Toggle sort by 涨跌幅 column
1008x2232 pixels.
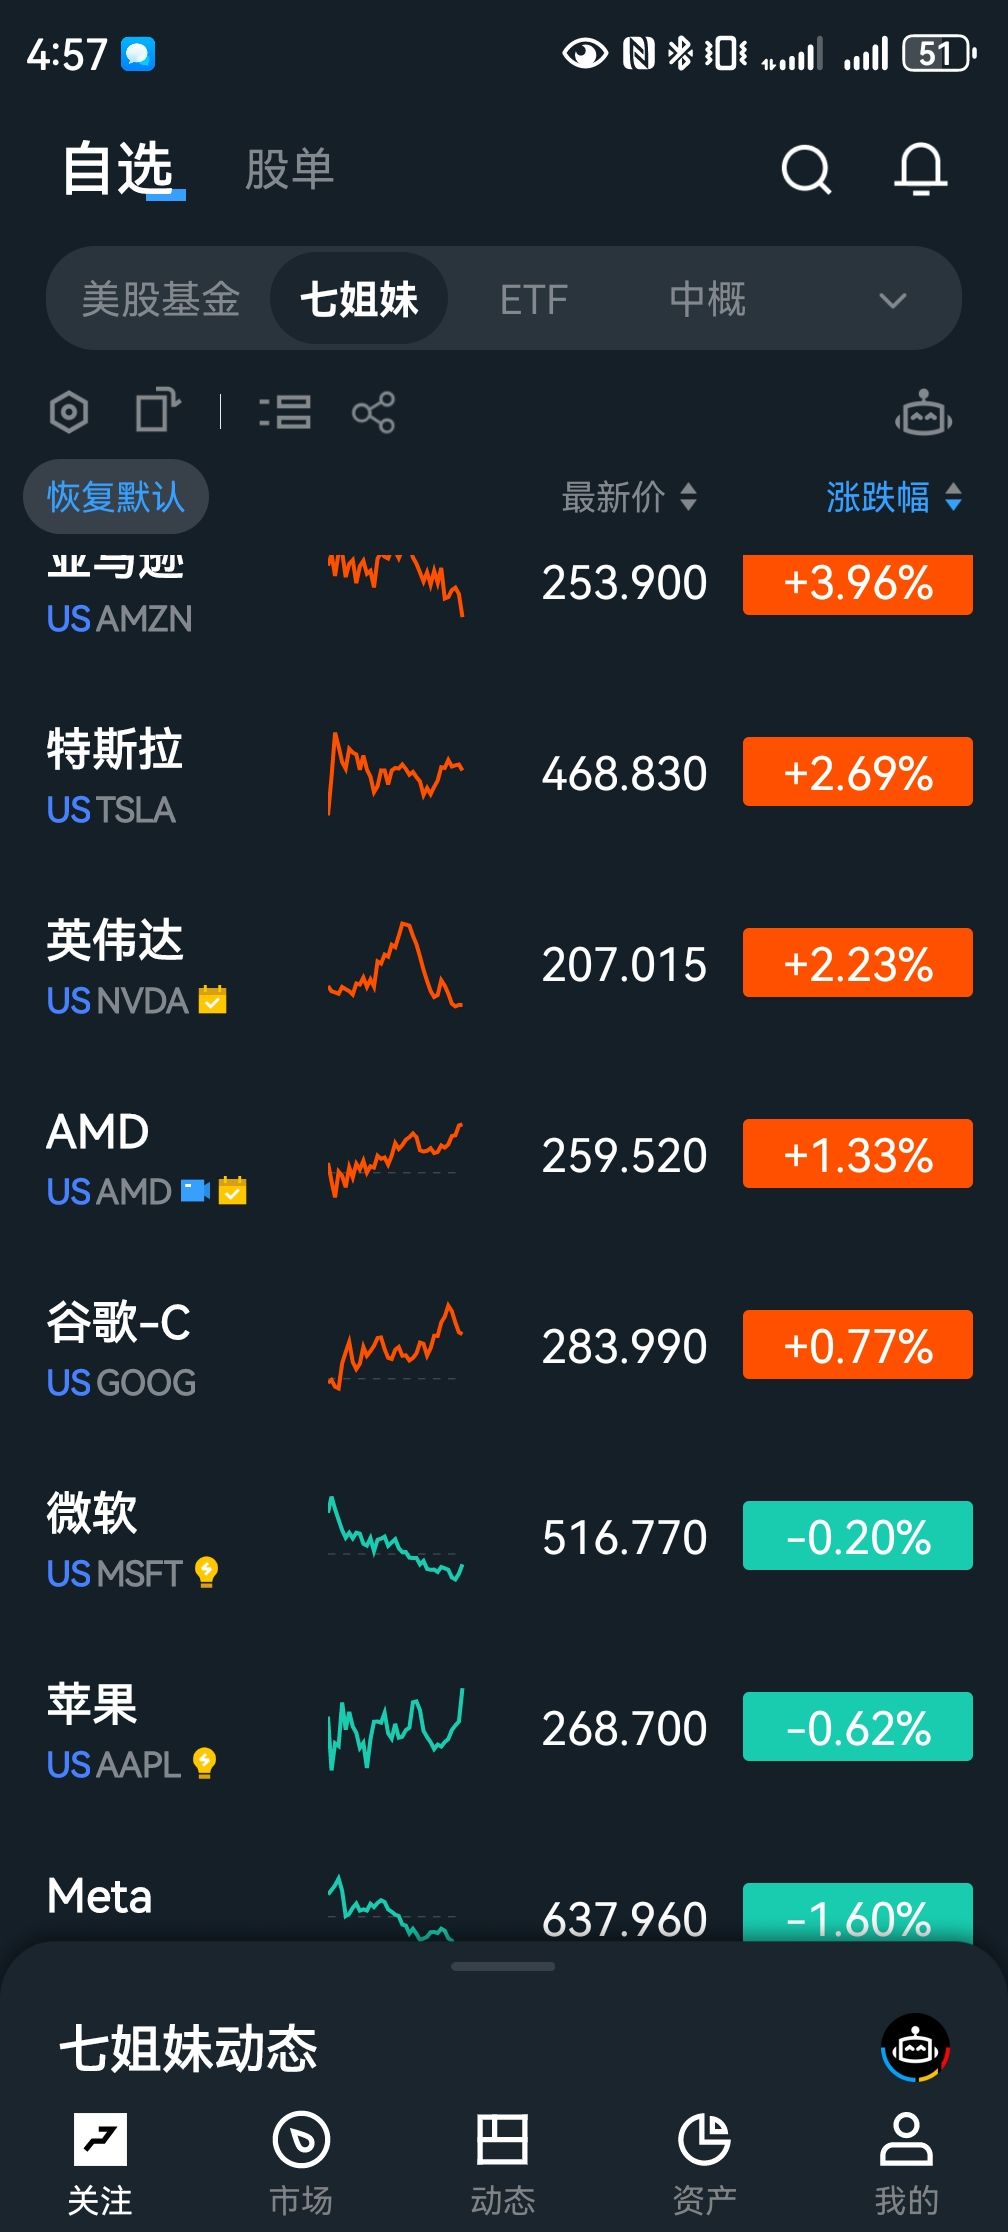894,497
